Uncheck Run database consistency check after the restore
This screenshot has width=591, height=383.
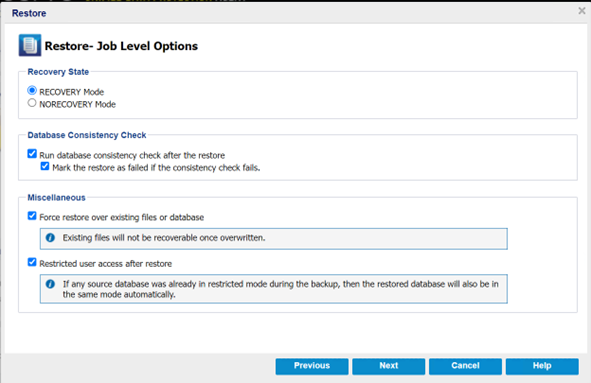pyautogui.click(x=32, y=154)
